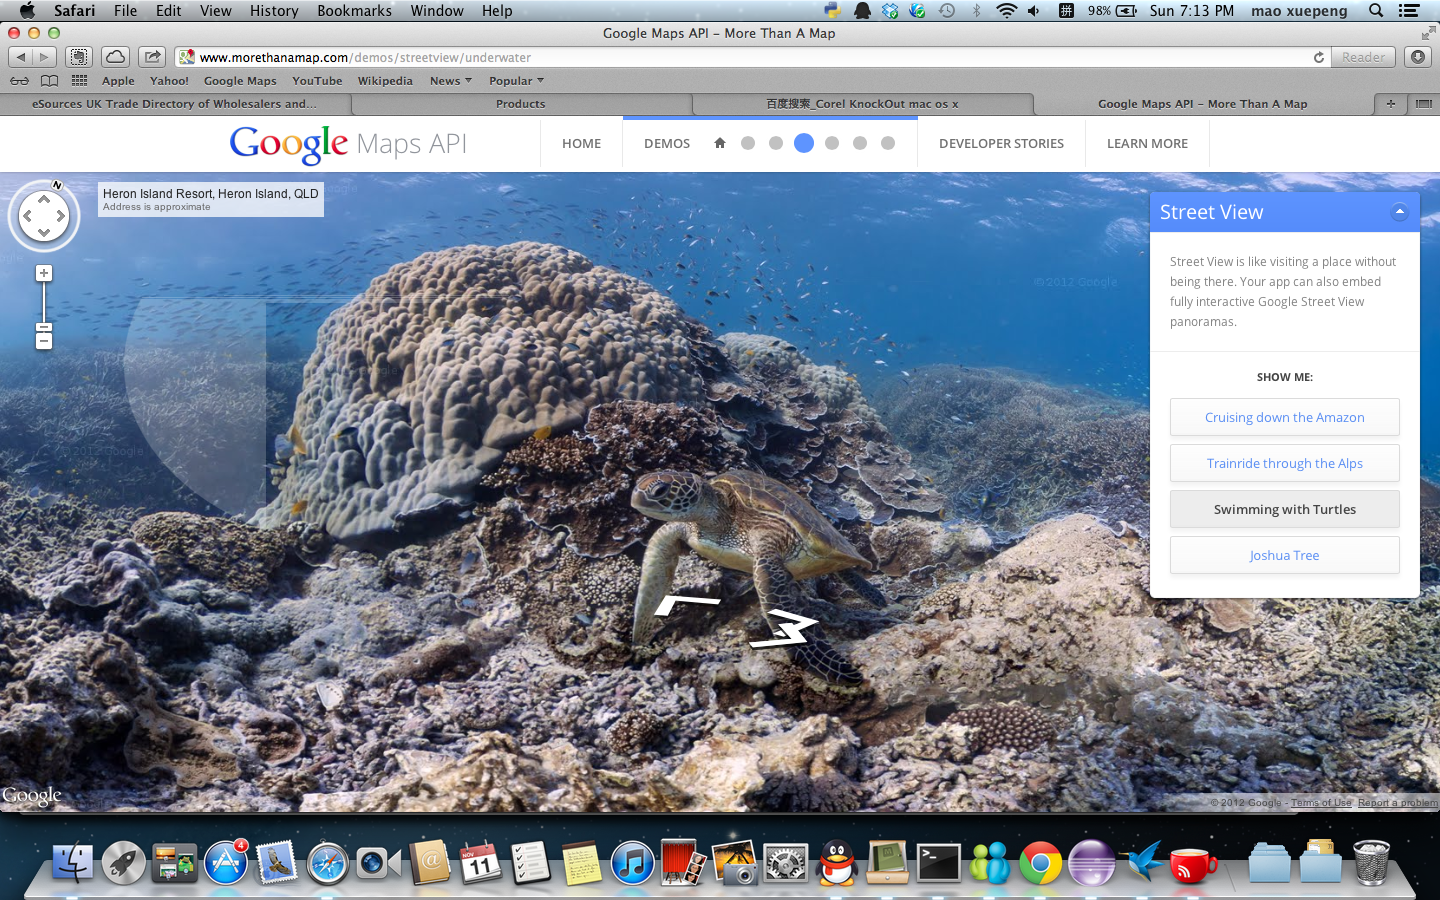Open the Reading List glasses icon
1440x900 pixels.
(x=19, y=81)
